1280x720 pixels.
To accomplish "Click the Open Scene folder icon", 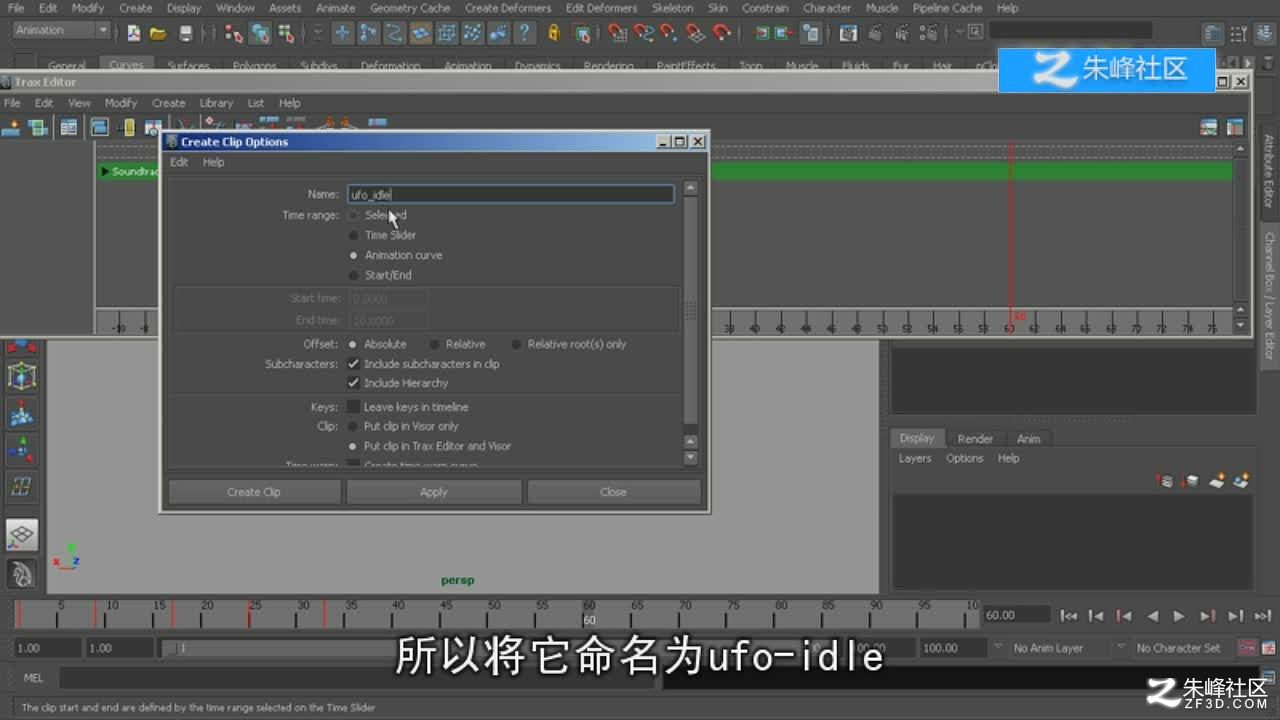I will coord(158,34).
